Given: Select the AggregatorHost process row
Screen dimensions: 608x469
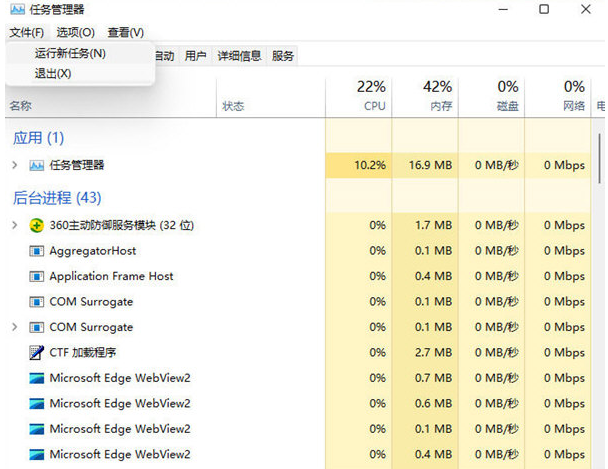Looking at the screenshot, I should click(298, 251).
